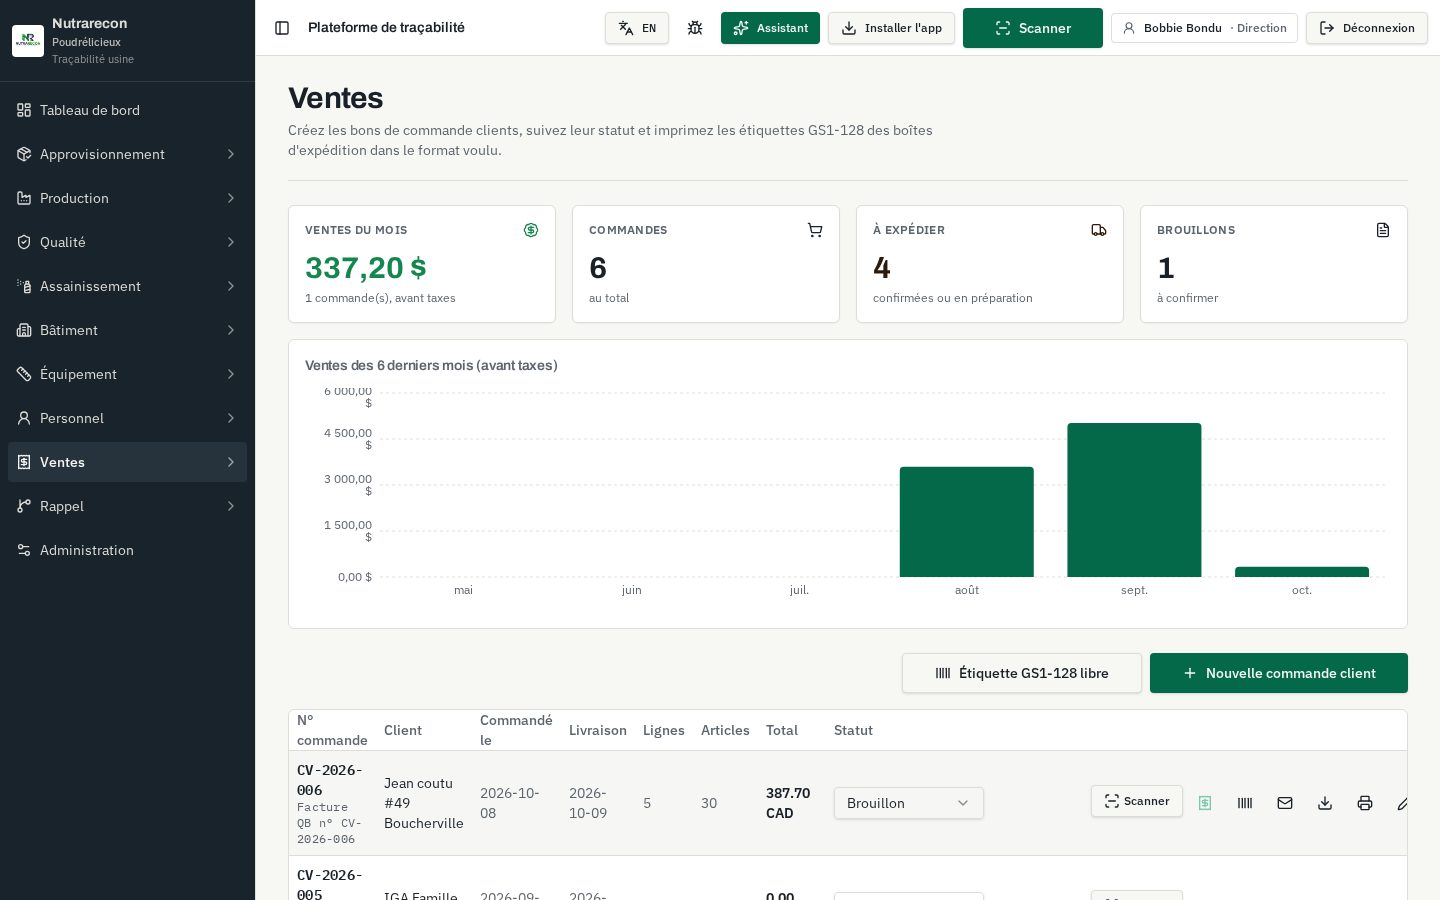
Task: Open the Rappel section
Action: [x=127, y=506]
